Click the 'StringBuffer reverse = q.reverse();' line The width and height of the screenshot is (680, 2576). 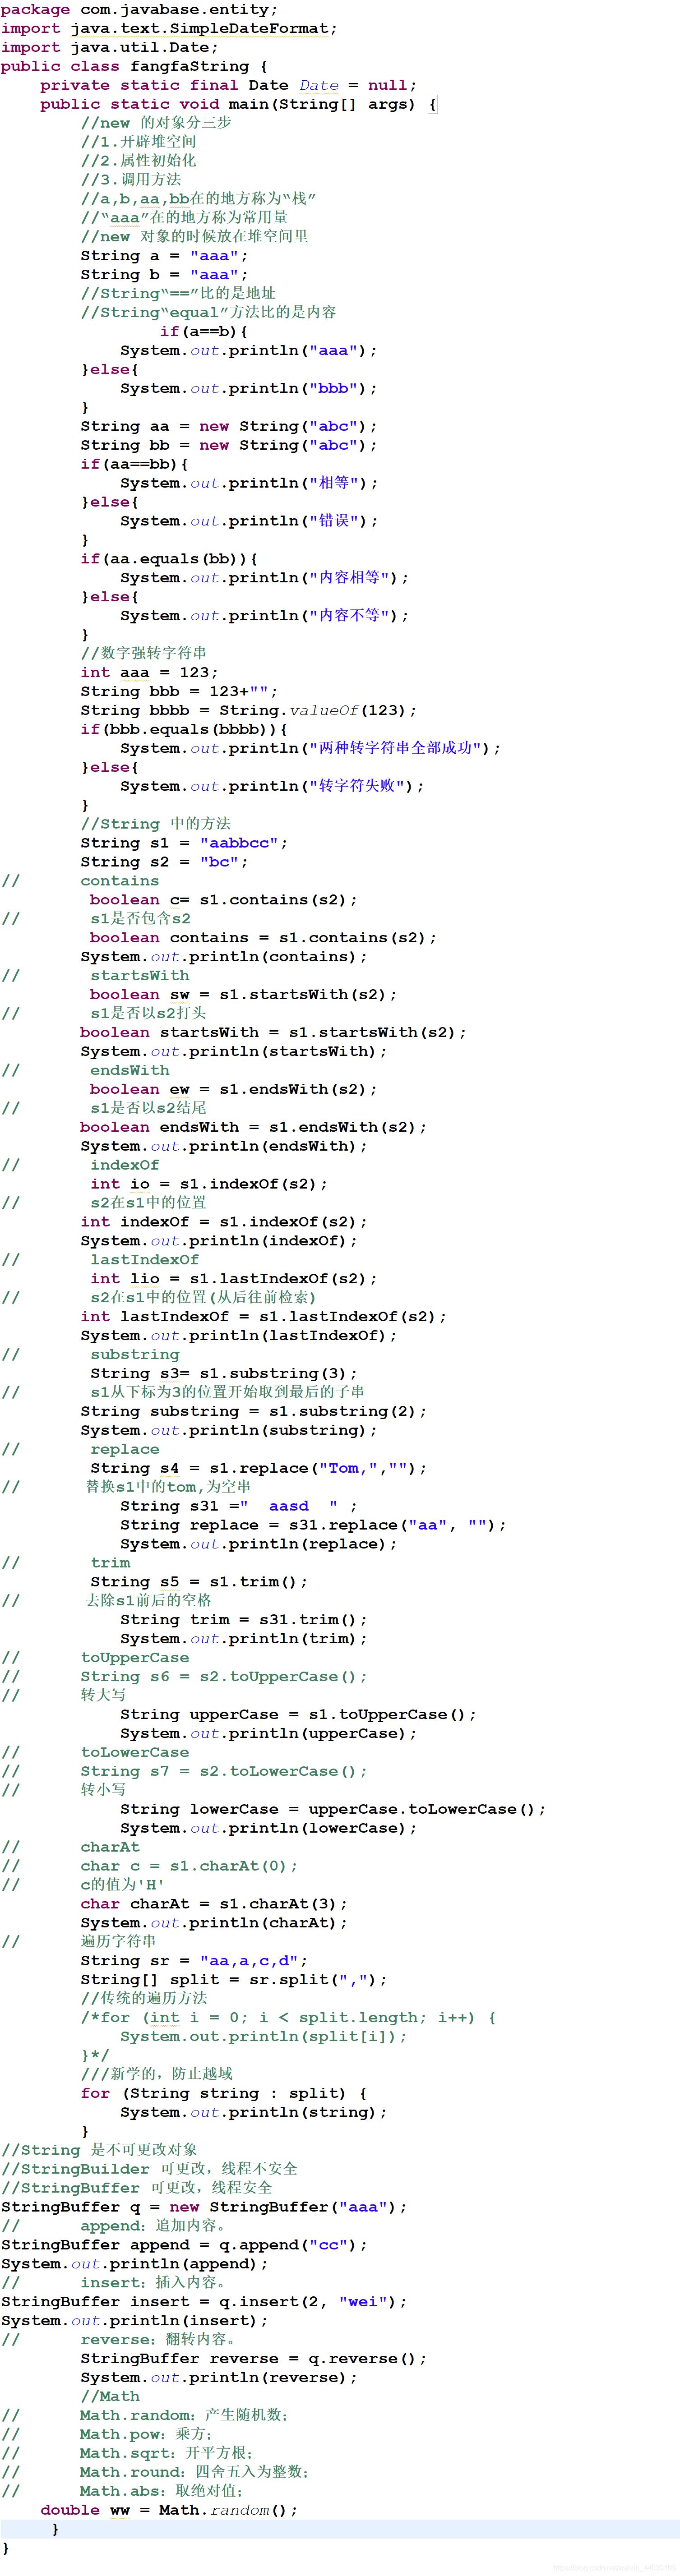[254, 2359]
